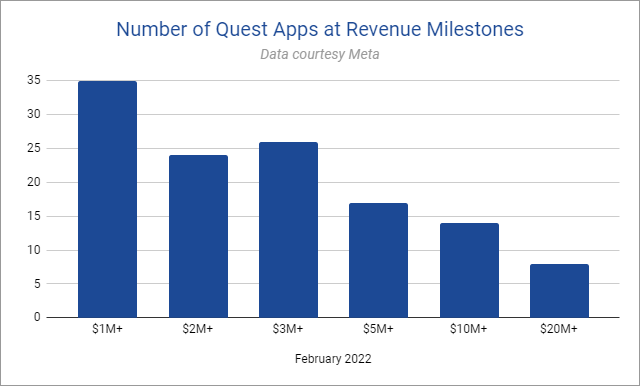Click the 25 y-axis value label
This screenshot has width=640, height=386.
[x=34, y=148]
